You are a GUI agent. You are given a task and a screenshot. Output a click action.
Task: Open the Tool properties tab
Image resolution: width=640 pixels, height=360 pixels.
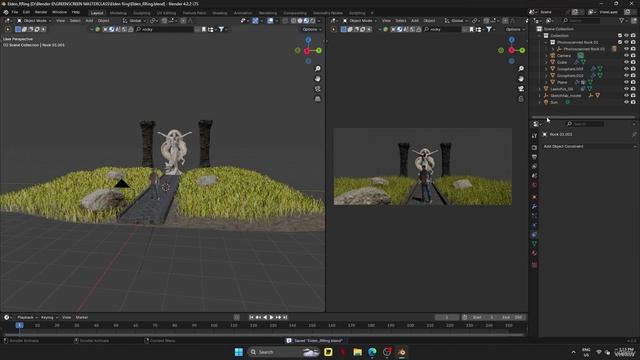(x=534, y=136)
